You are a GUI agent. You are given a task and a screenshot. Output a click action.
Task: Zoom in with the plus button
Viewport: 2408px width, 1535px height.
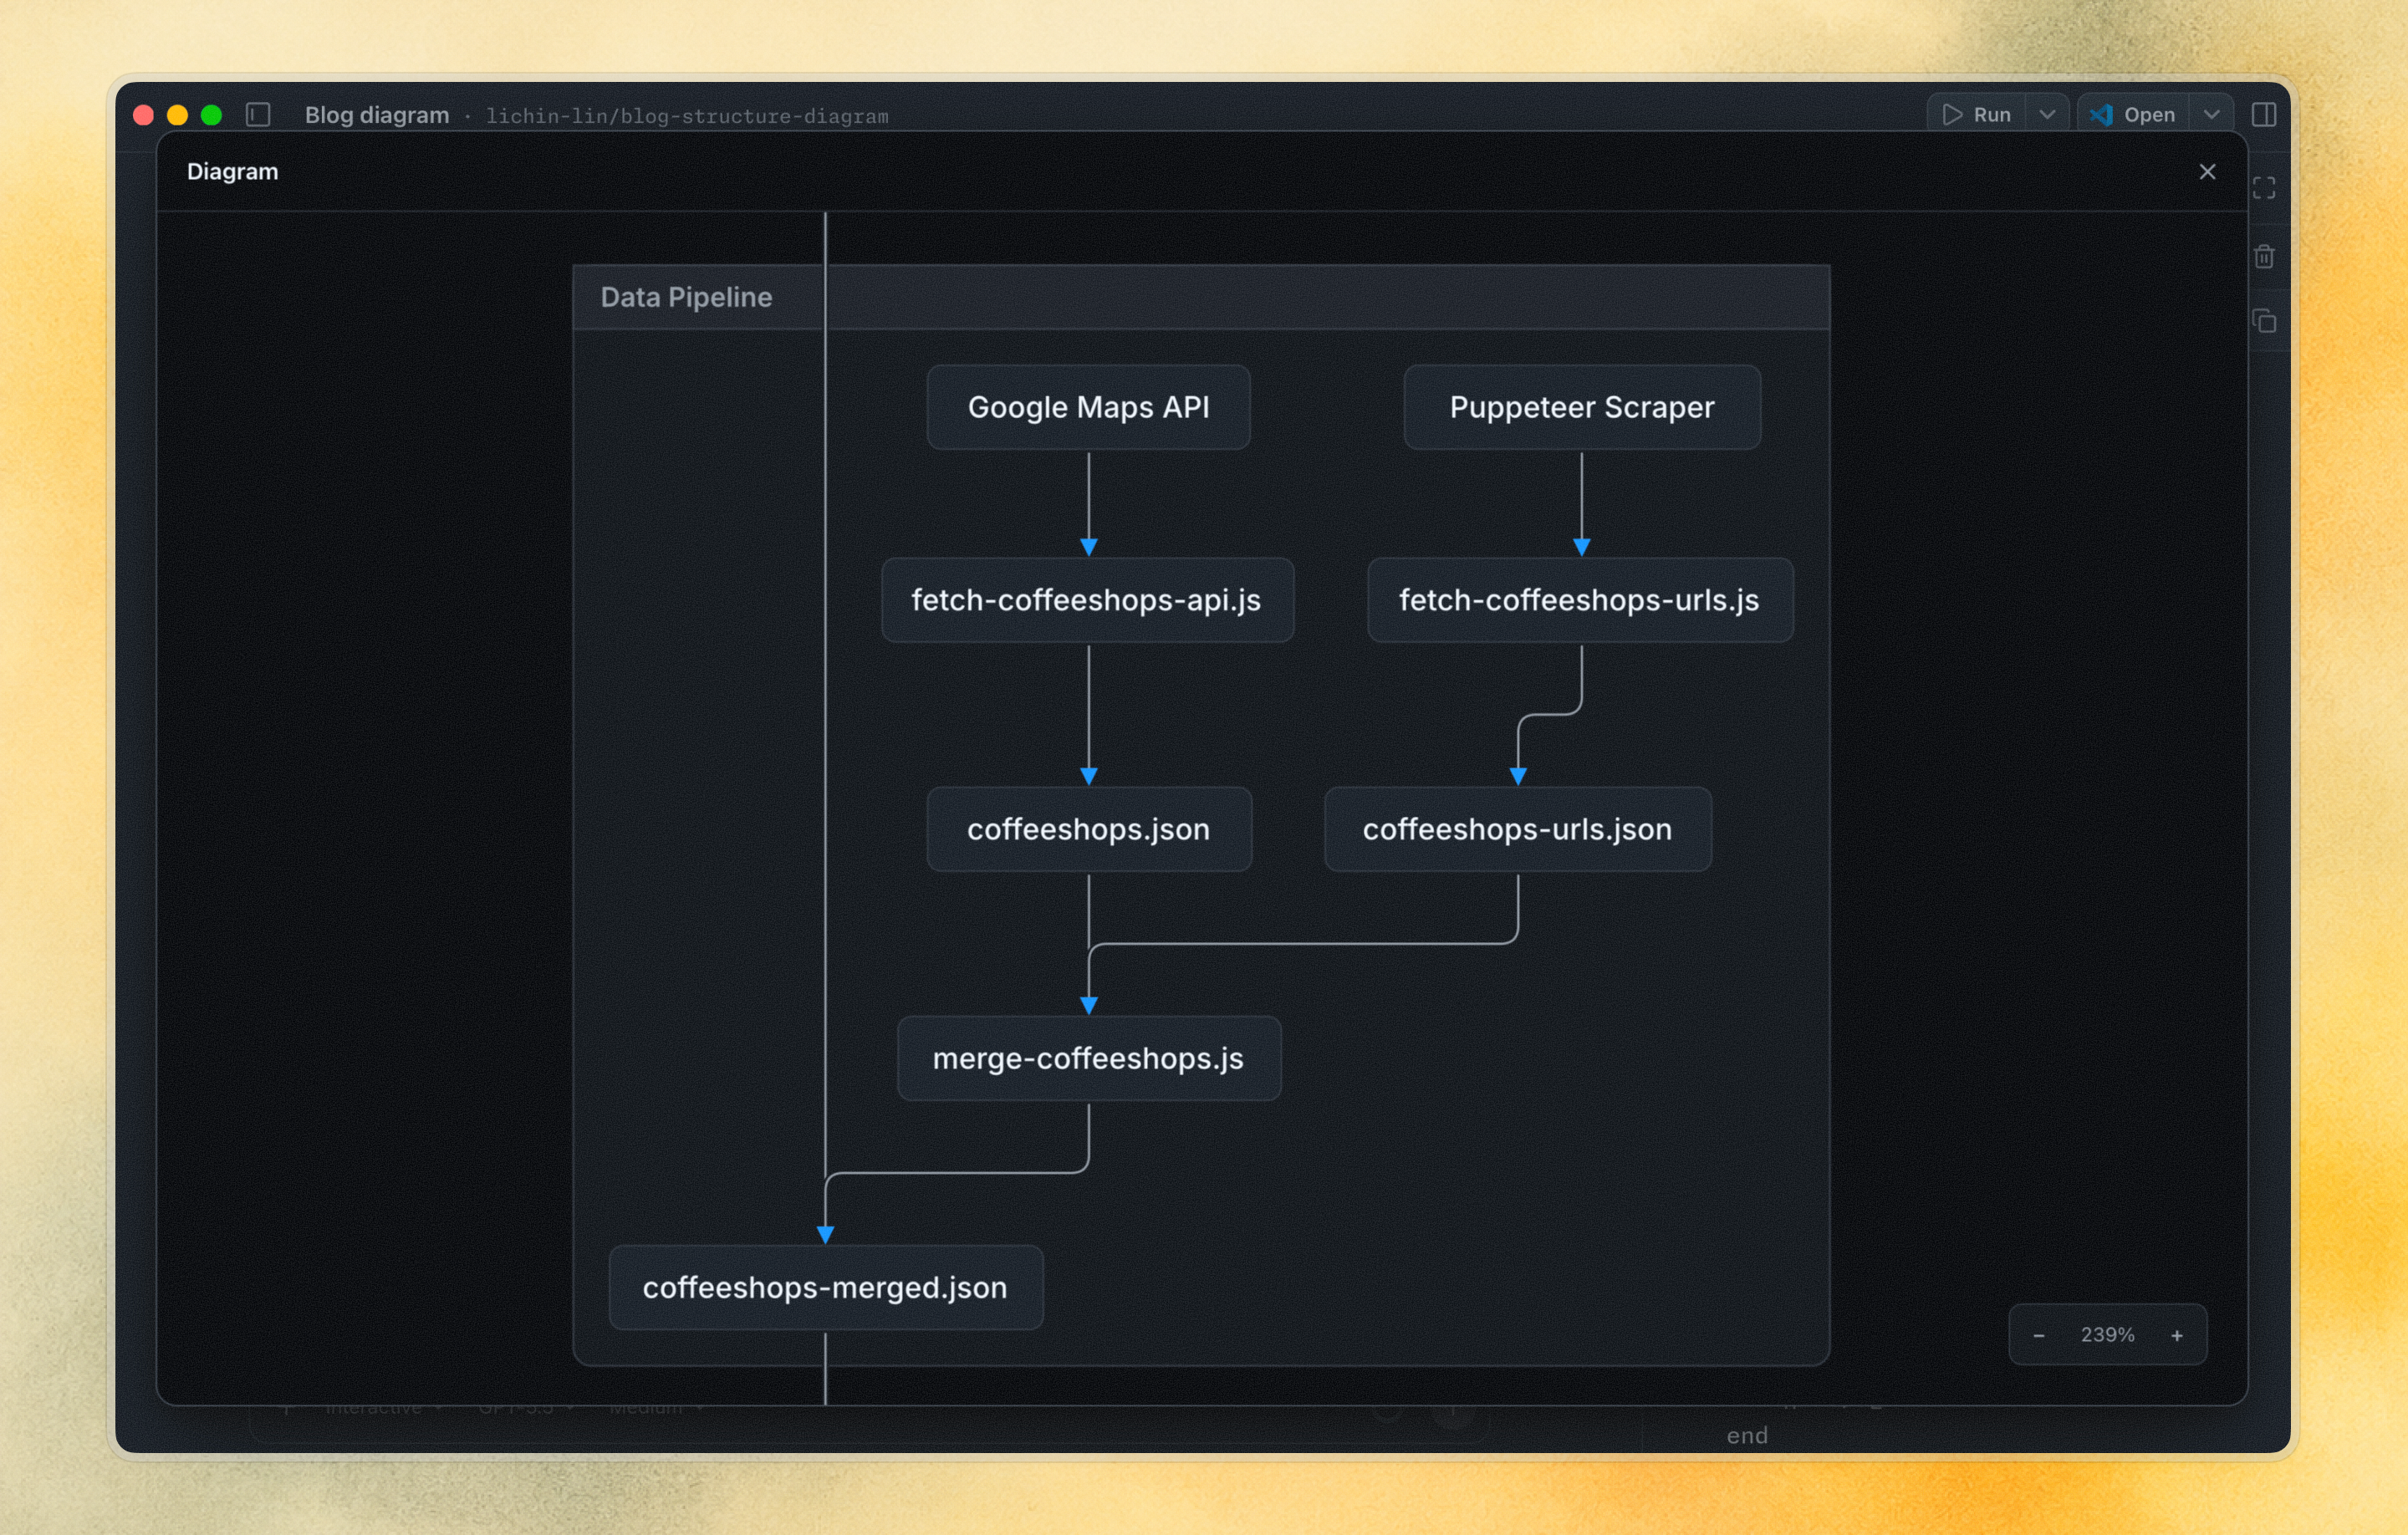(x=2177, y=1335)
